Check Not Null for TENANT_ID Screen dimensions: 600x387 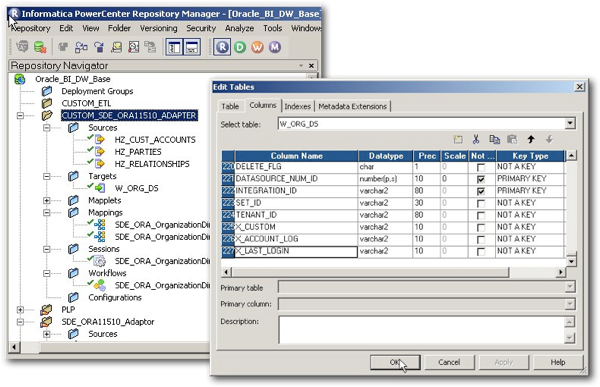pyautogui.click(x=481, y=215)
